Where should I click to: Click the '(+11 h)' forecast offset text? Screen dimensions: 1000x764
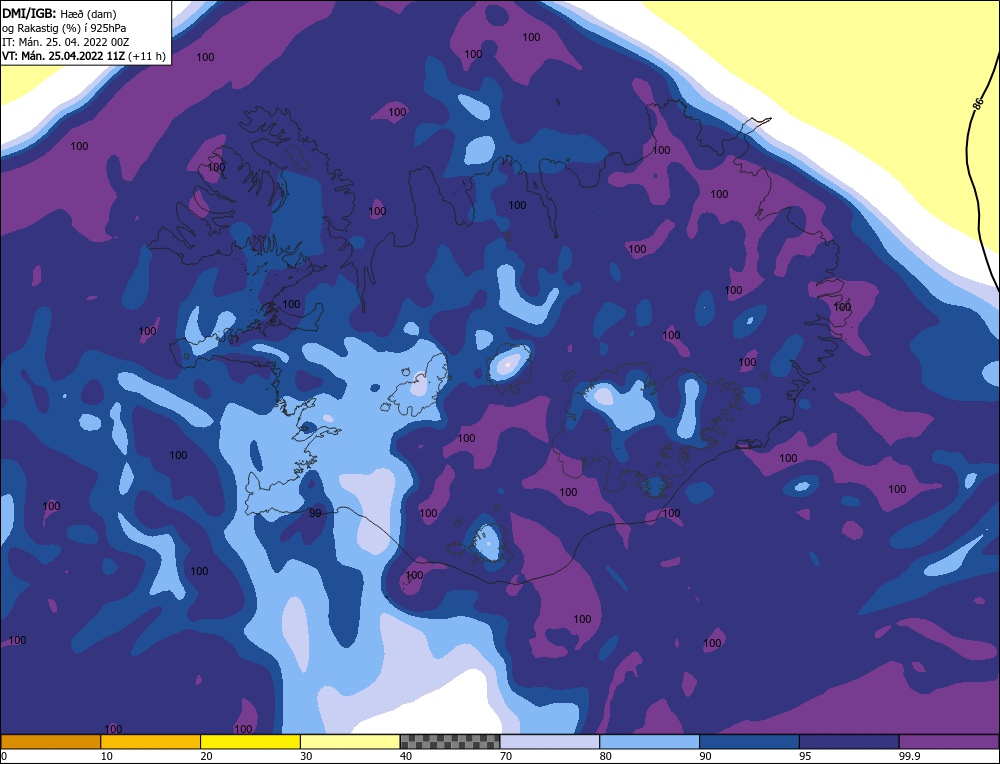click(147, 56)
